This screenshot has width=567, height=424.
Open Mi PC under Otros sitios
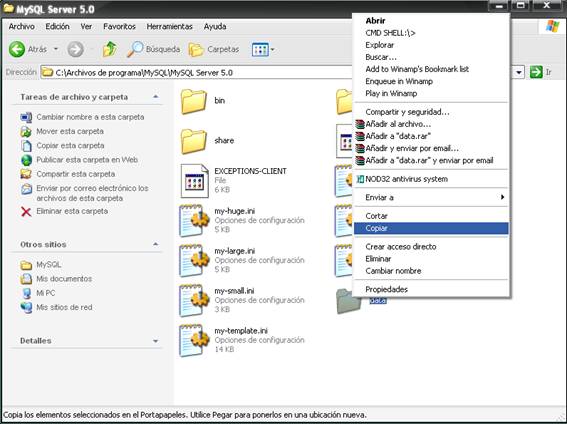(x=46, y=293)
